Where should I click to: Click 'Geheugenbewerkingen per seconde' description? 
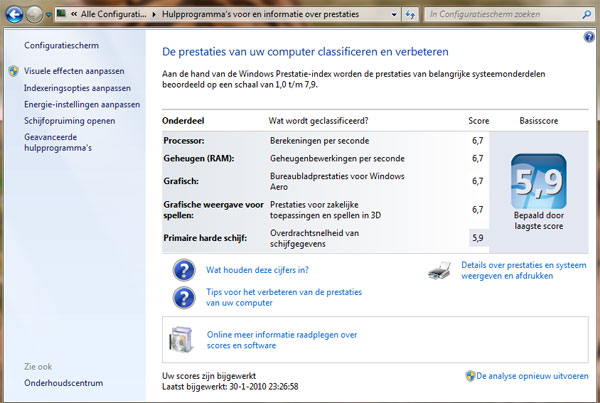[337, 158]
